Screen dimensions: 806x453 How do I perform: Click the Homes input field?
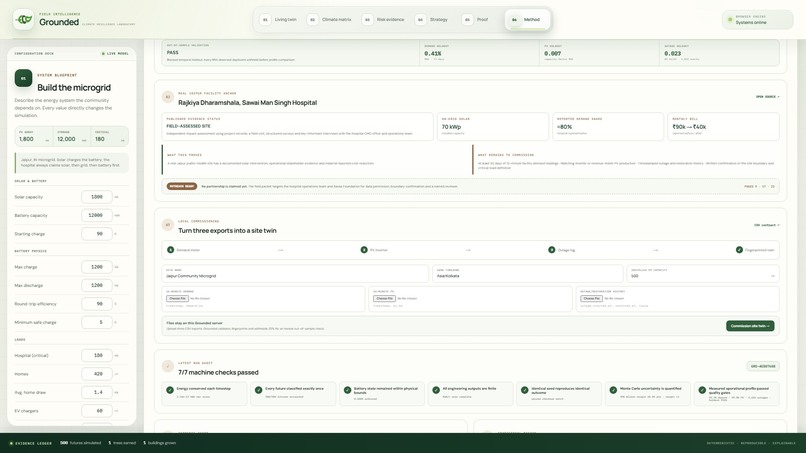[x=97, y=374]
